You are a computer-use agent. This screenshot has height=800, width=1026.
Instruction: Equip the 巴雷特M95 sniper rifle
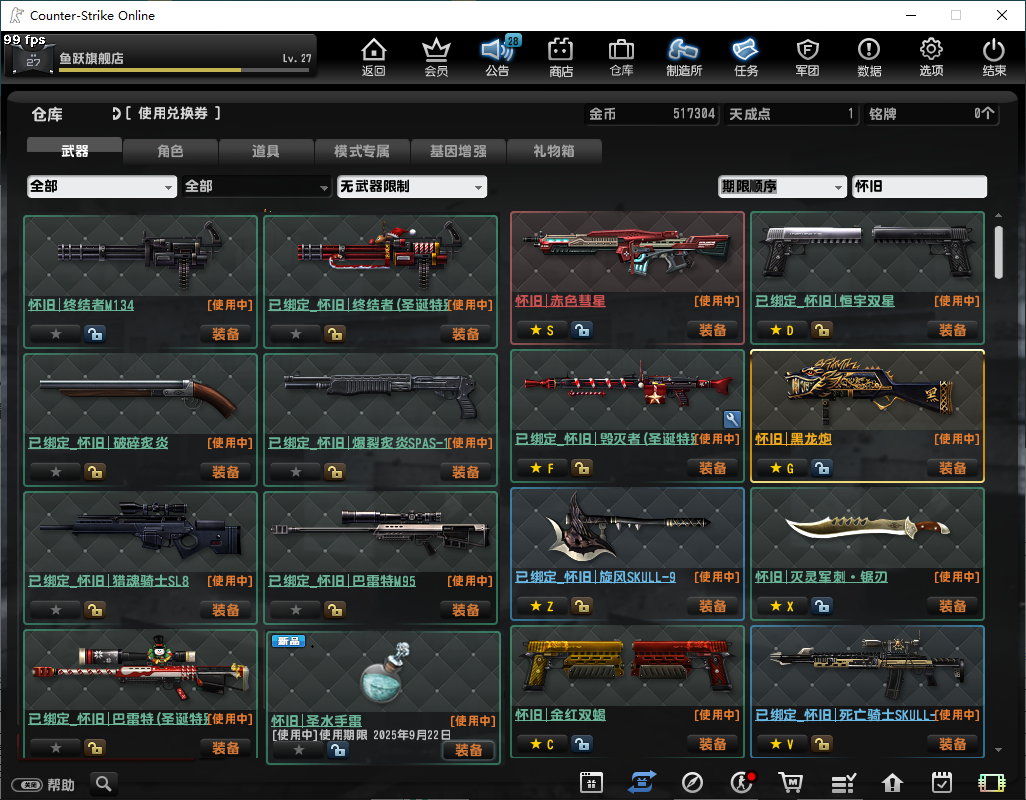(x=466, y=610)
